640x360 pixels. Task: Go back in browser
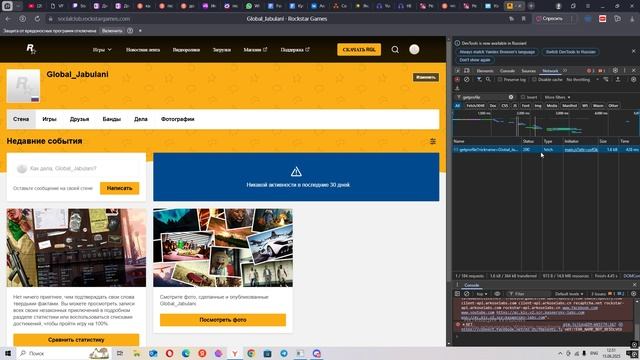pyautogui.click(x=8, y=19)
